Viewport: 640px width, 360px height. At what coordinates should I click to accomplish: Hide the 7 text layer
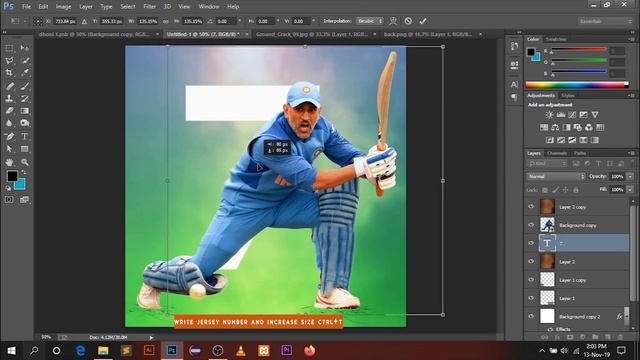(x=531, y=243)
